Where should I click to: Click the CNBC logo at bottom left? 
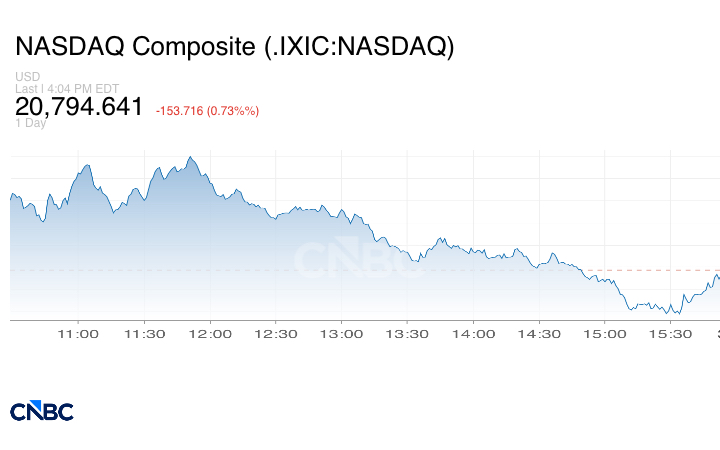[x=41, y=411]
